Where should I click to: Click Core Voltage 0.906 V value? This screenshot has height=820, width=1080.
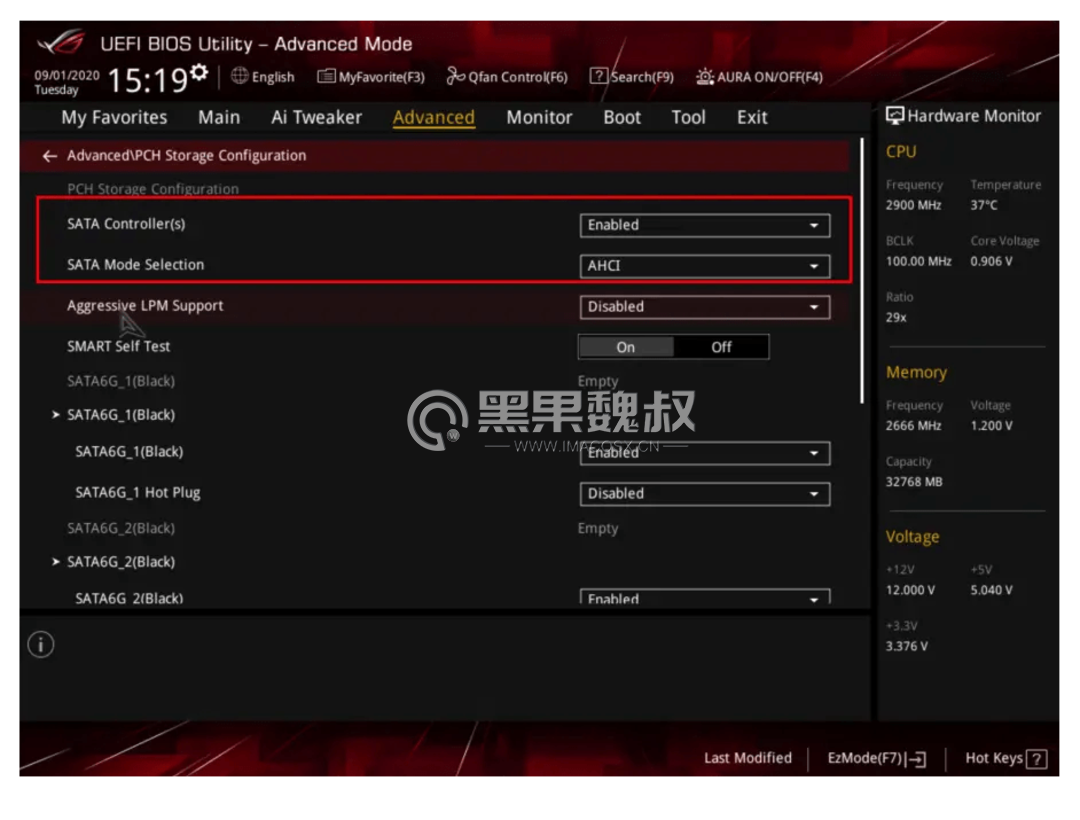click(991, 262)
